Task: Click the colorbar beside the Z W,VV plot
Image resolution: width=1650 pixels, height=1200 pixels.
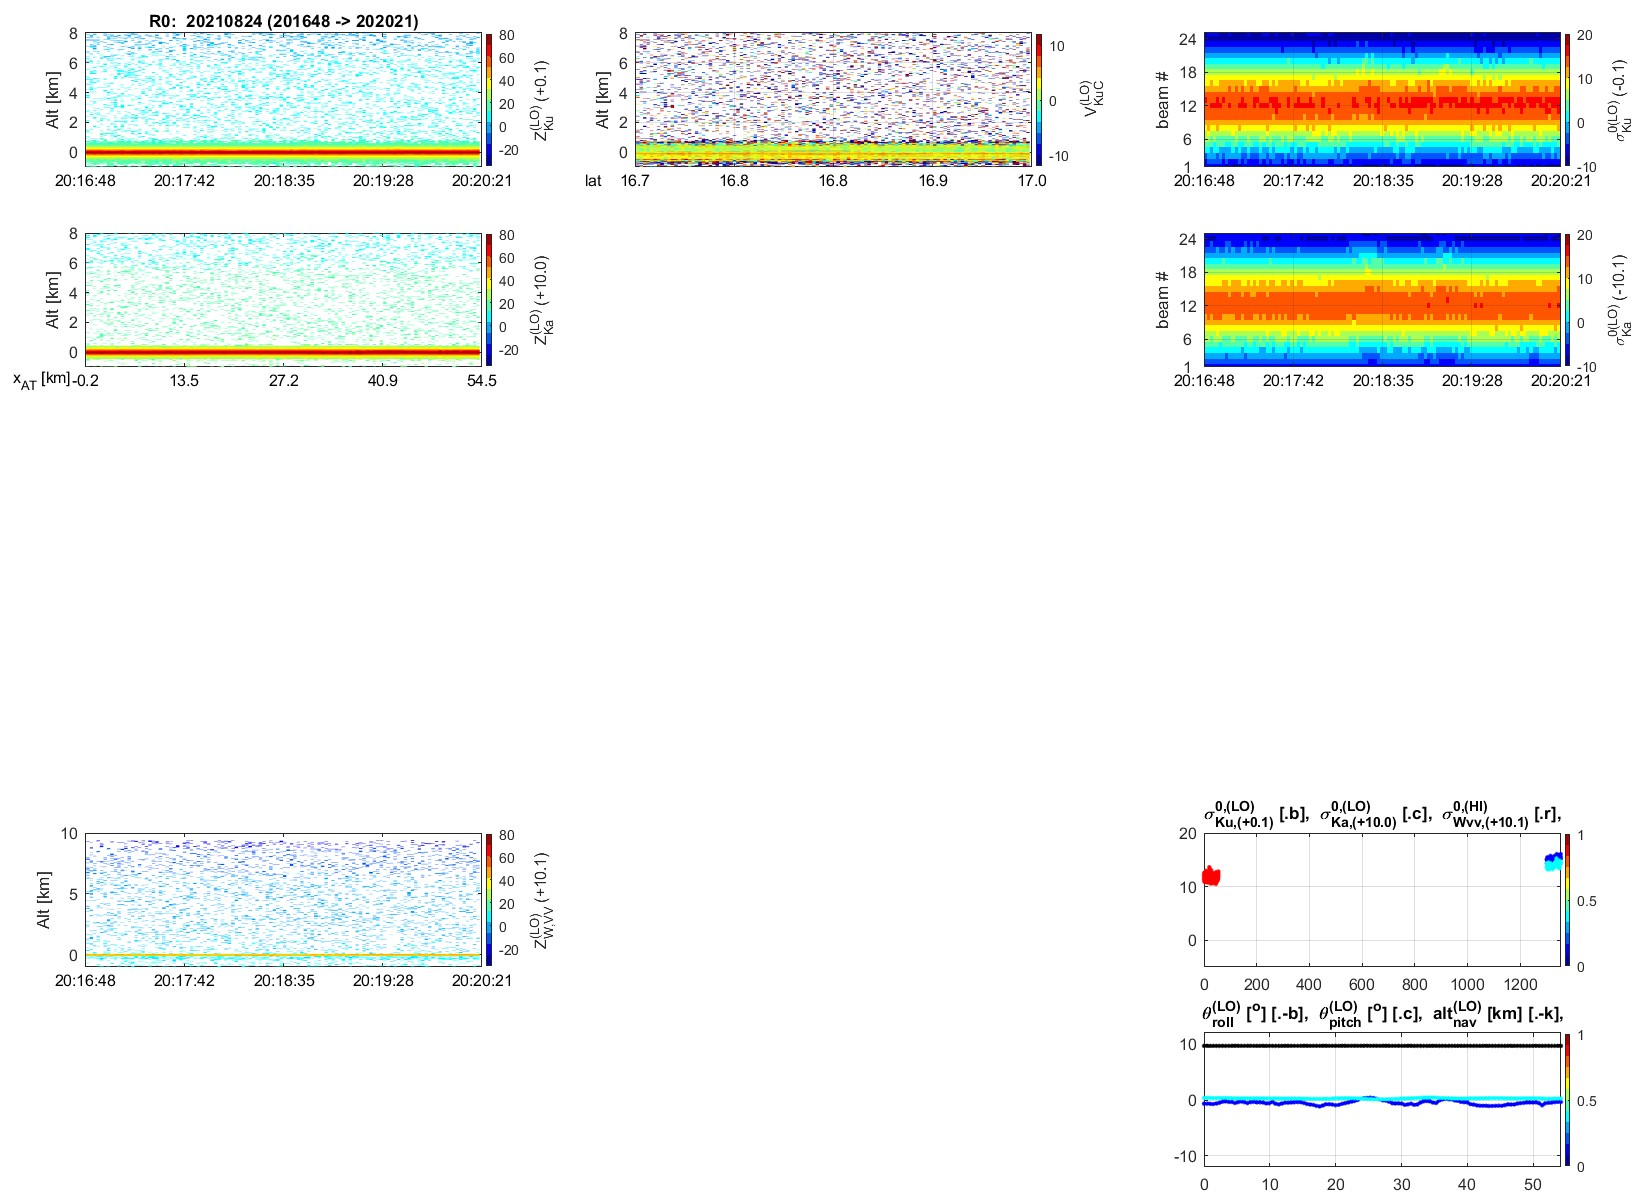Action: (x=489, y=898)
